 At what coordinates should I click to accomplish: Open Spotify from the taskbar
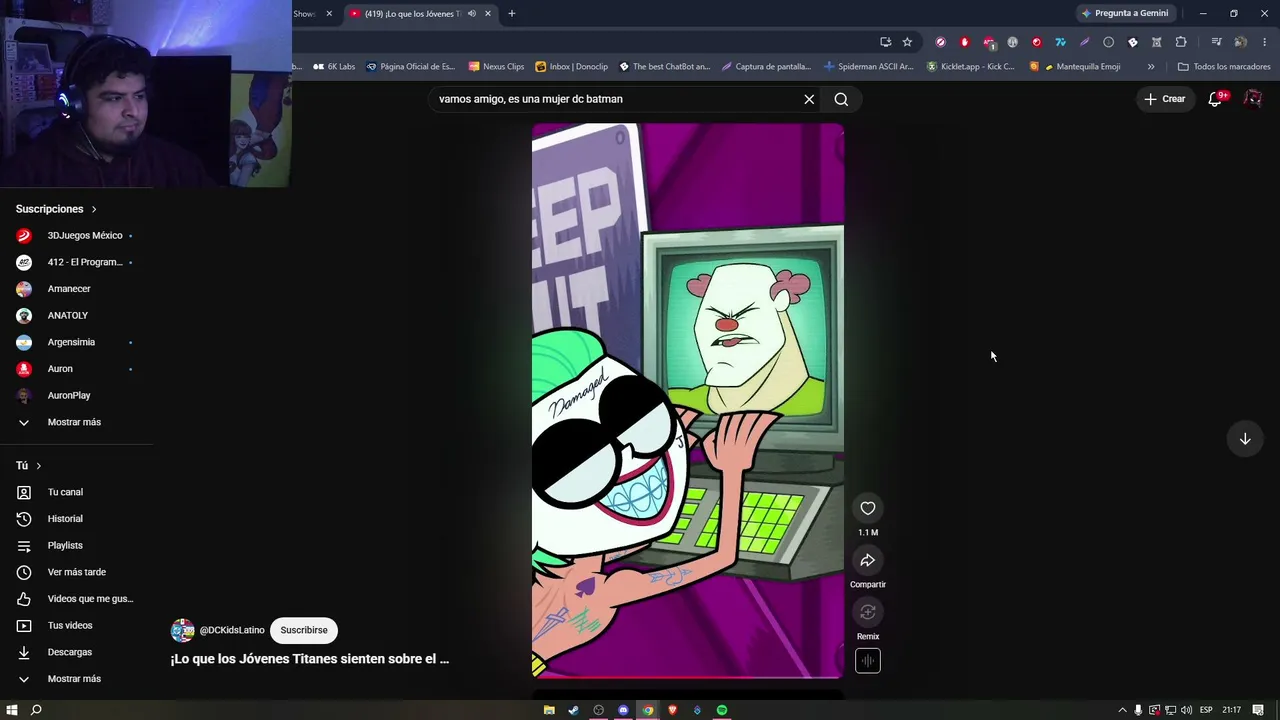[722, 710]
